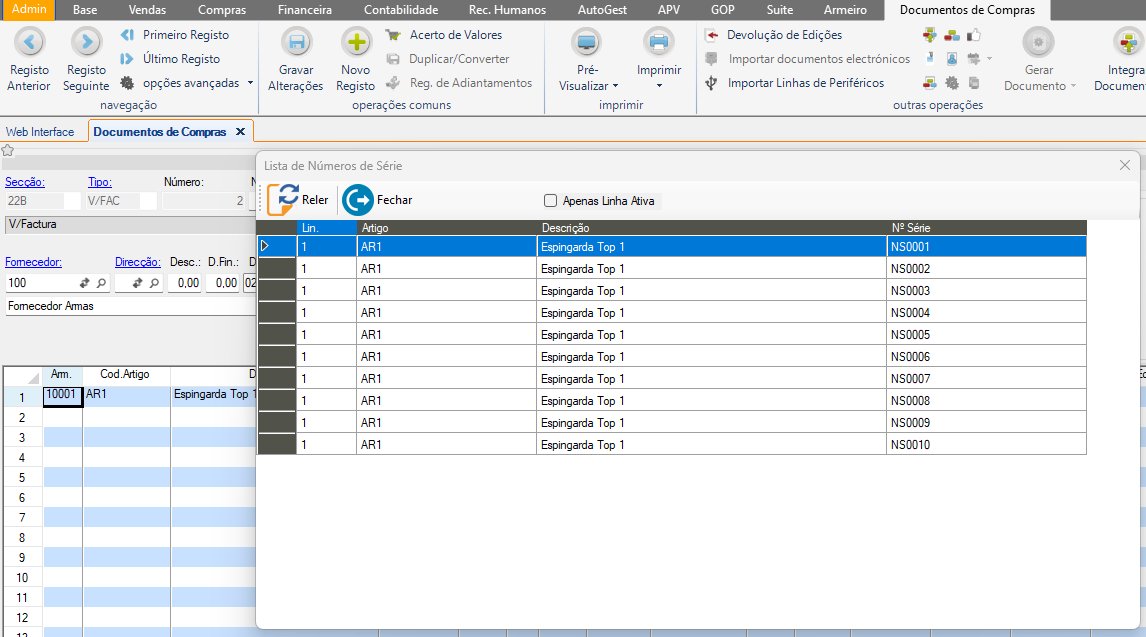The image size is (1146, 637).
Task: Click the Reler refresh icon
Action: click(284, 200)
